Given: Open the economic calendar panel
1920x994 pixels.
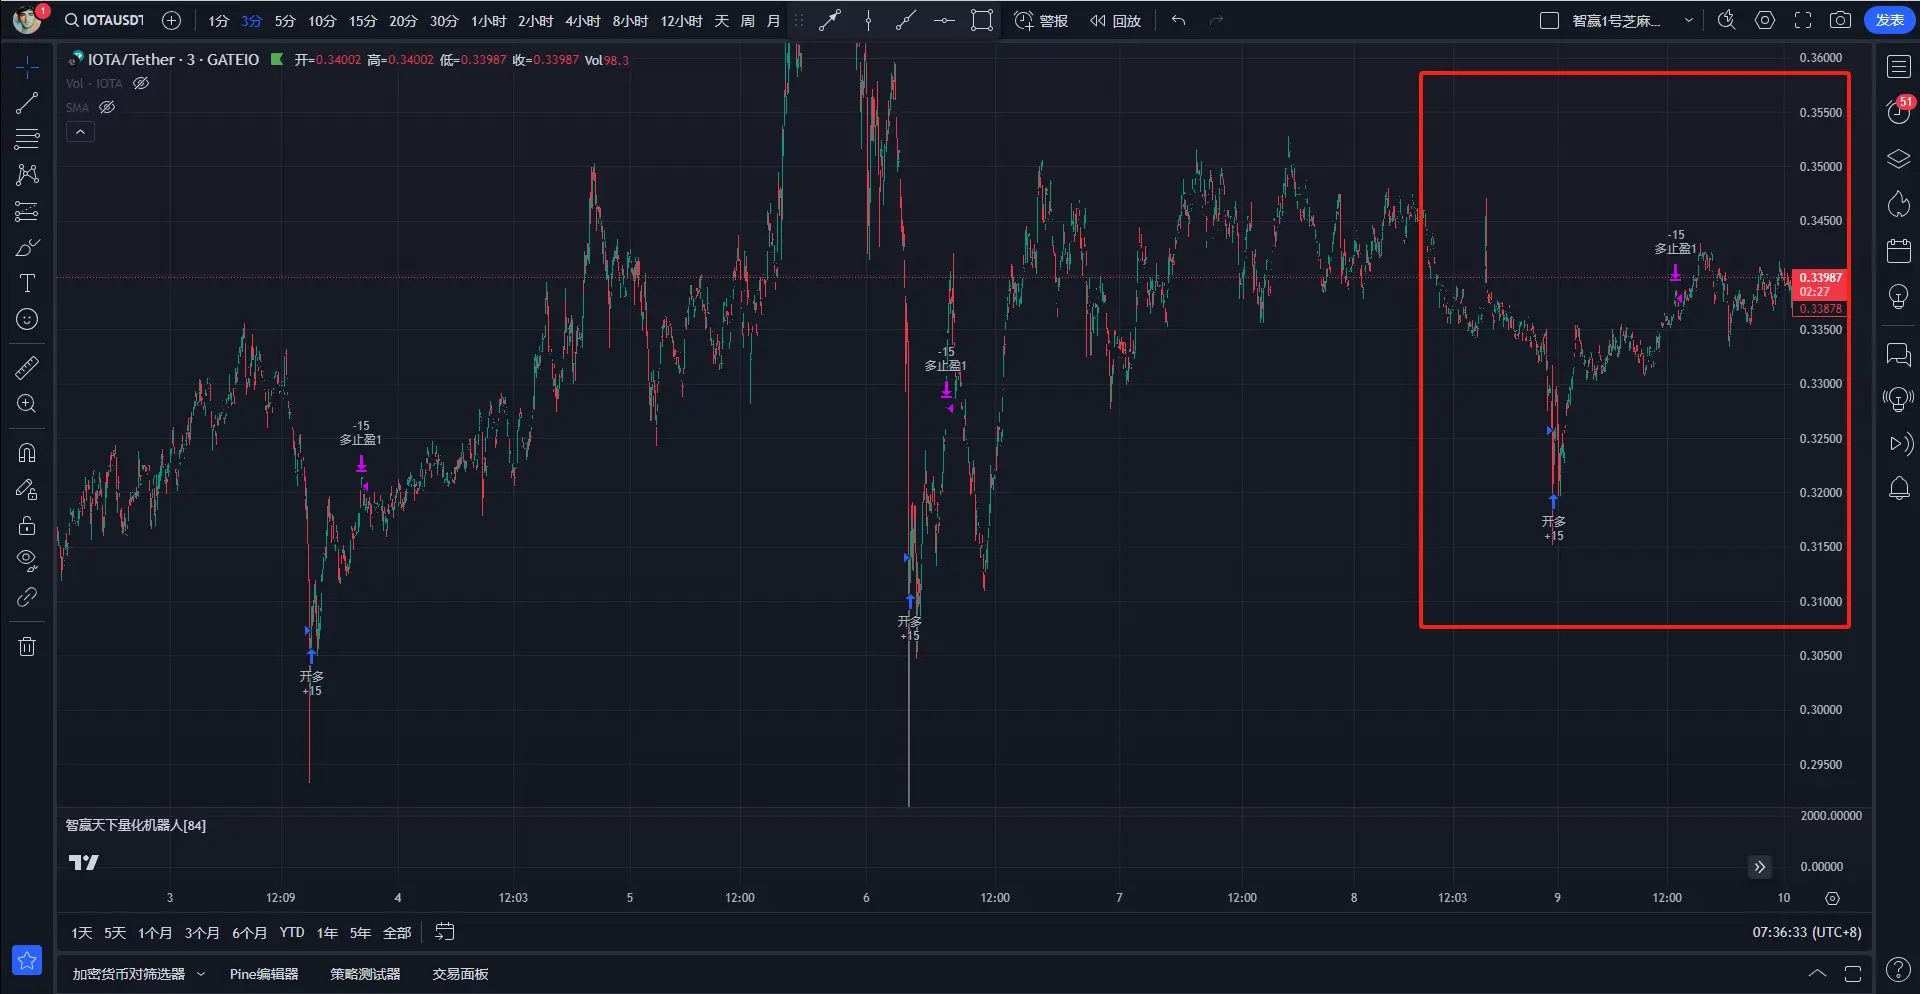Looking at the screenshot, I should pyautogui.click(x=1898, y=250).
